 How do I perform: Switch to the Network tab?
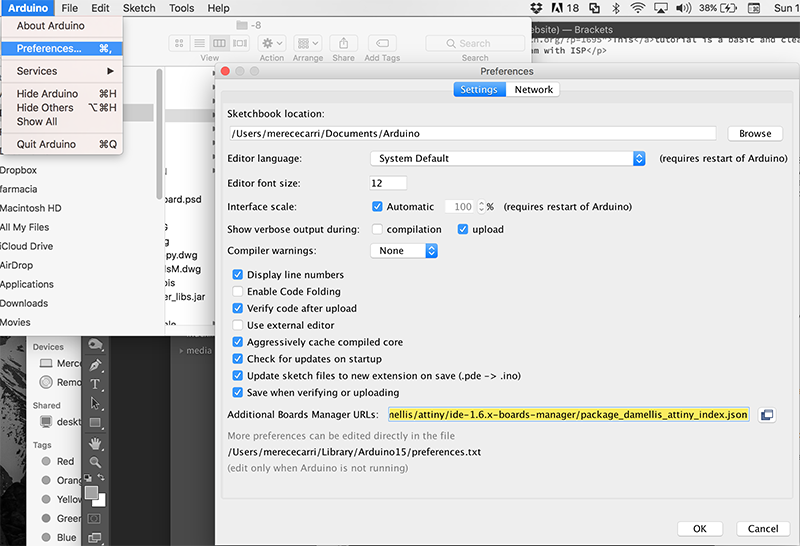point(533,90)
